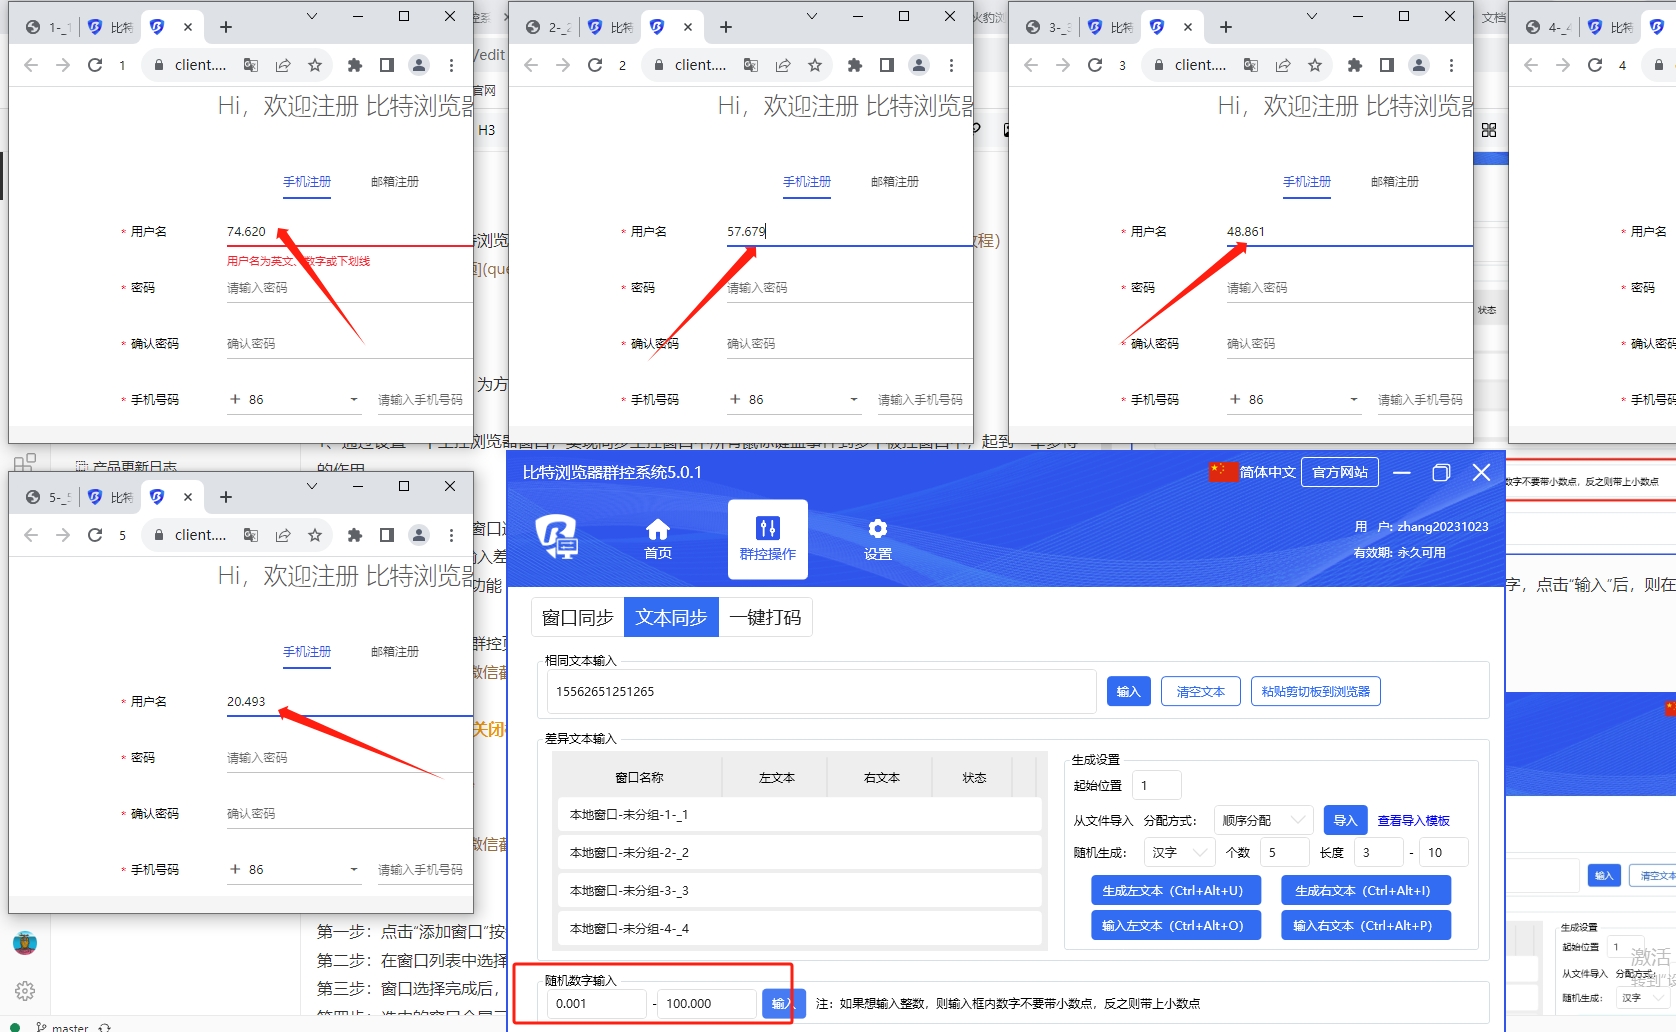
Task: Toggle the side panel icon in window 2
Action: [887, 65]
